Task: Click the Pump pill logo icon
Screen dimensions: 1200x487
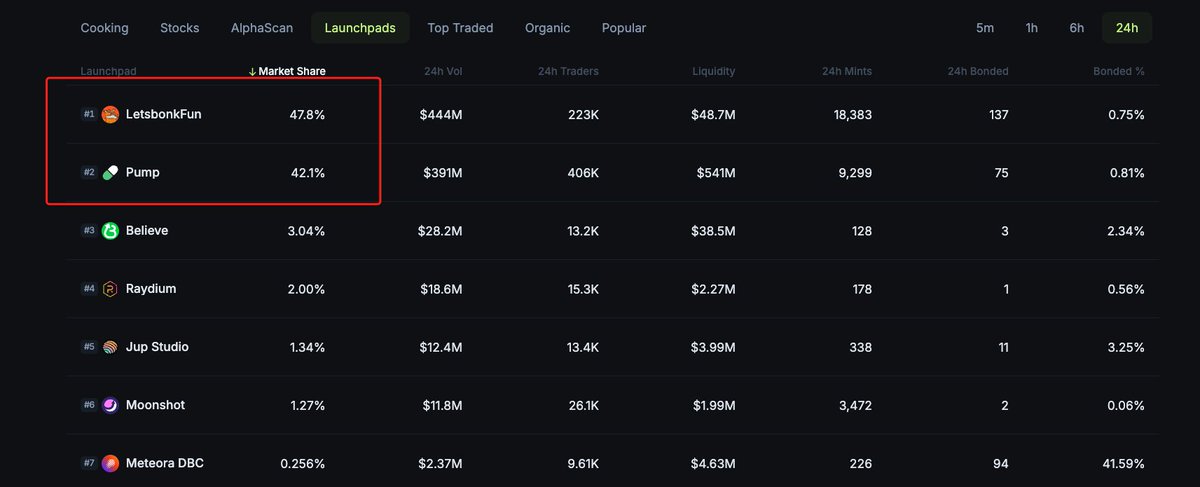Action: pos(110,172)
